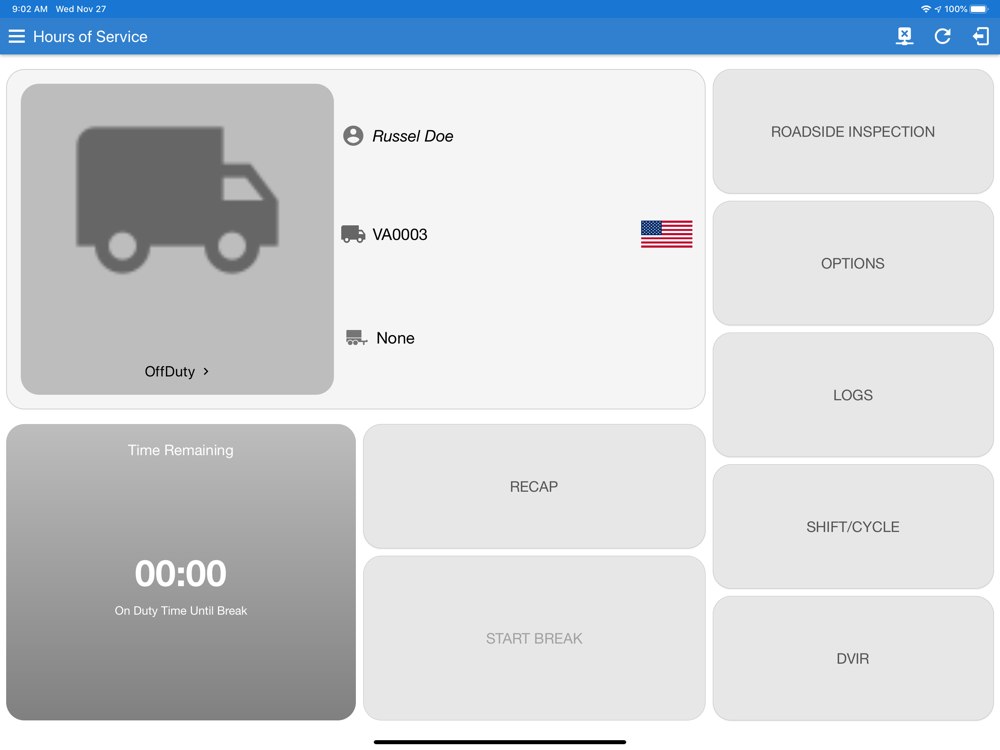1000x750 pixels.
Task: Tap the Time Remaining clock panel
Action: [181, 572]
